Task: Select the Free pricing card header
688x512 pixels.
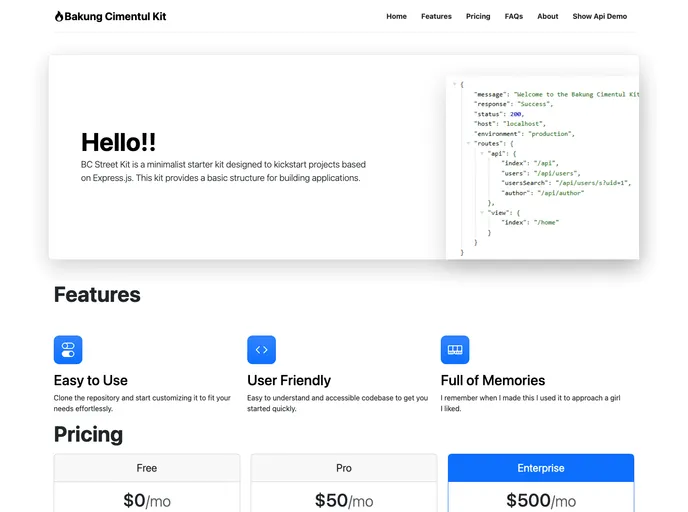Action: tap(147, 468)
